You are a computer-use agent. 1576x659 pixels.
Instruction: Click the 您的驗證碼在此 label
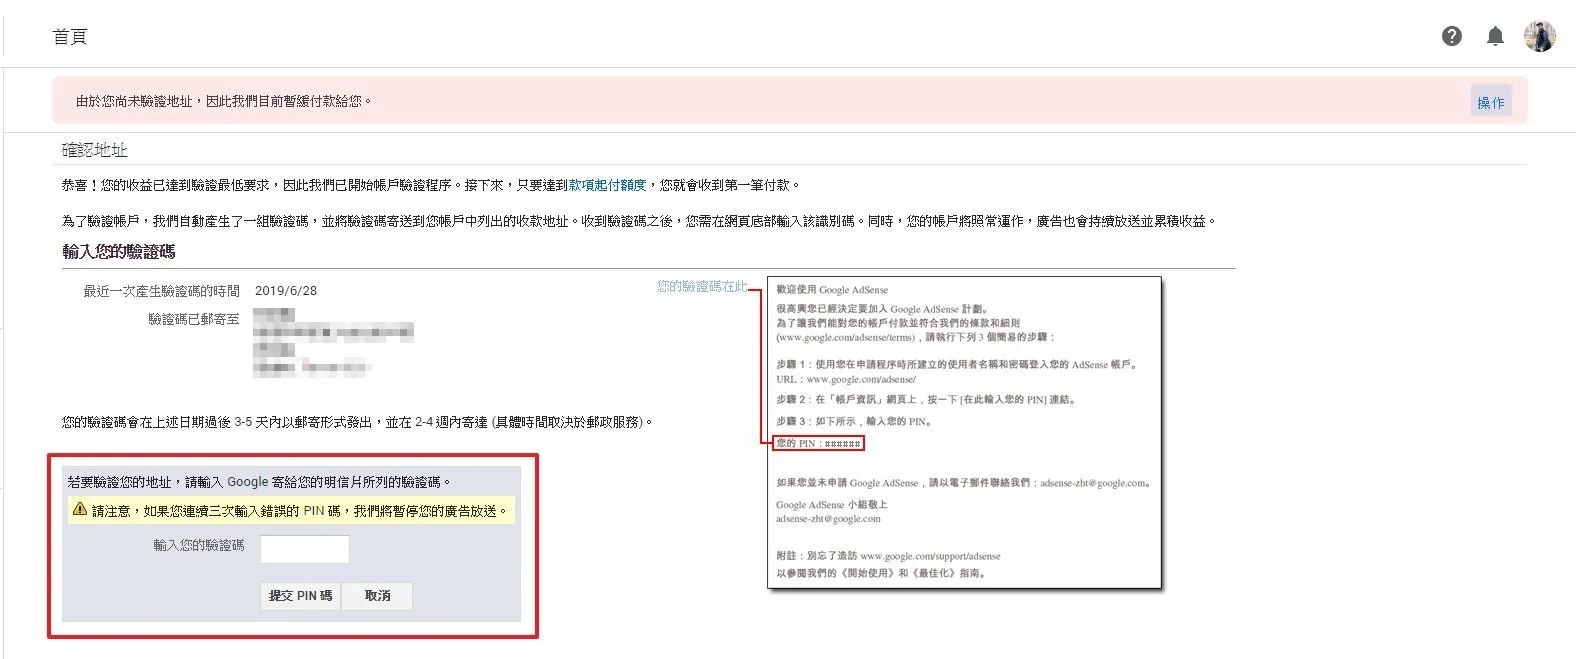coord(702,286)
